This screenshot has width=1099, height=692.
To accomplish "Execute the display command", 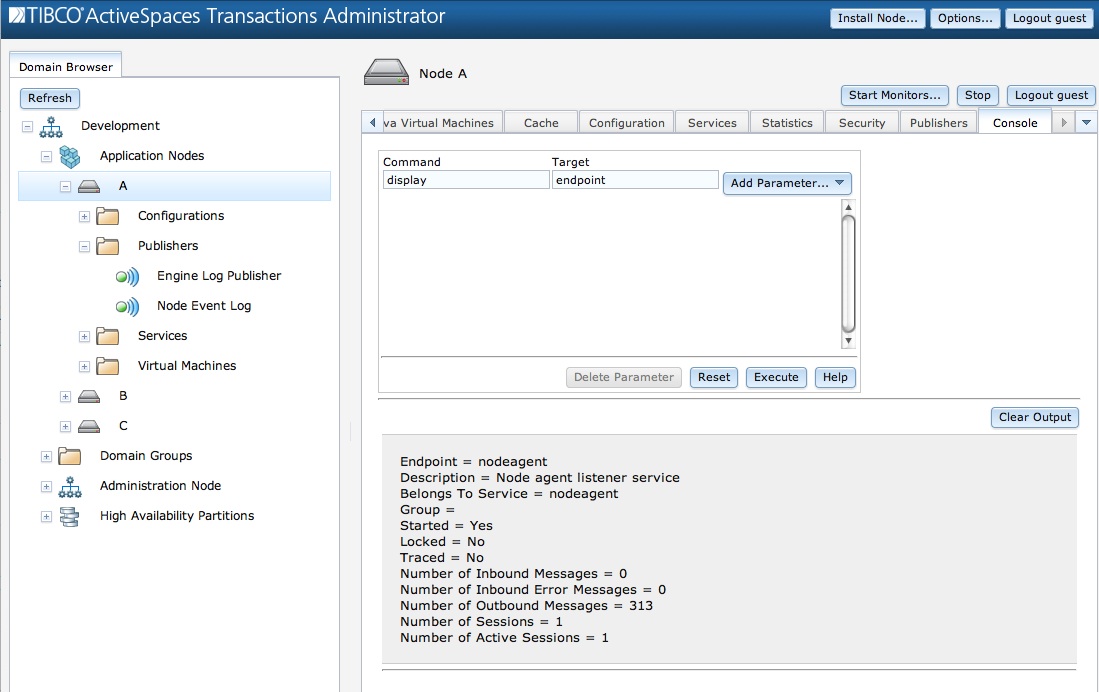I will tap(776, 377).
